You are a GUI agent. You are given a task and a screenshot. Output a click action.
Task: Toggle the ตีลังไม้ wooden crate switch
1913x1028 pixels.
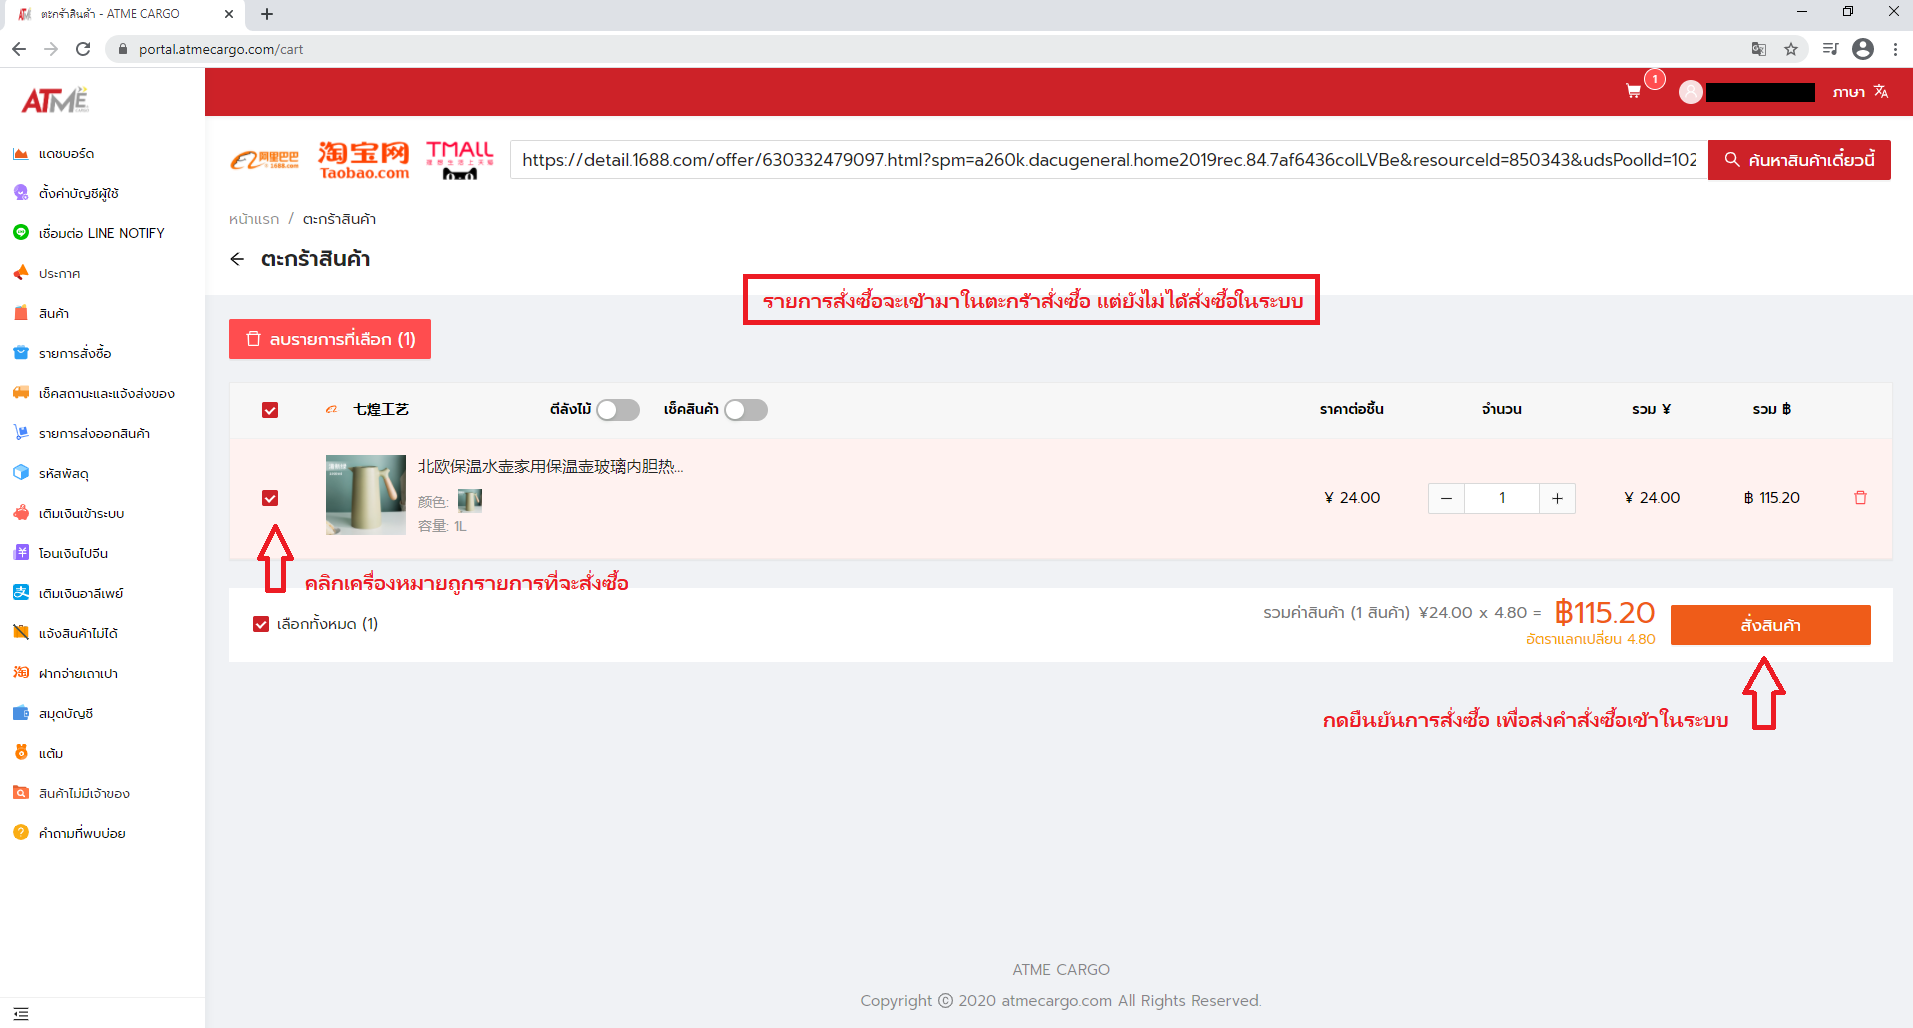coord(618,410)
